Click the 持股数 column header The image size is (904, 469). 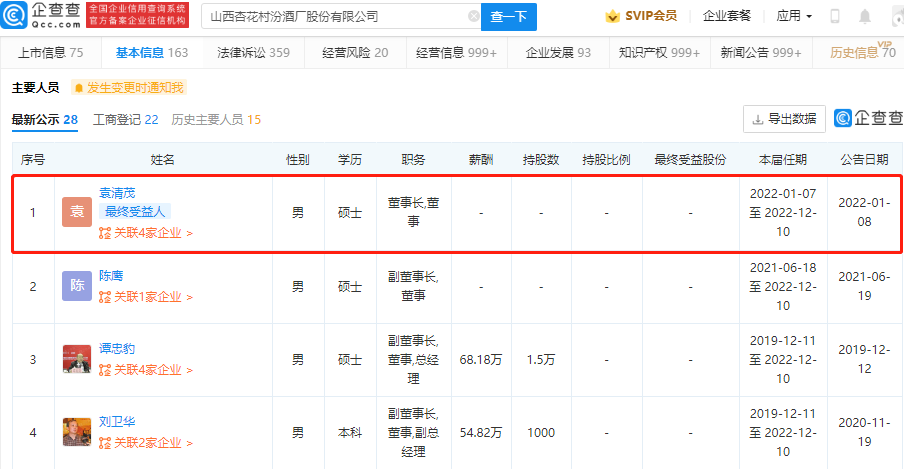coord(541,160)
